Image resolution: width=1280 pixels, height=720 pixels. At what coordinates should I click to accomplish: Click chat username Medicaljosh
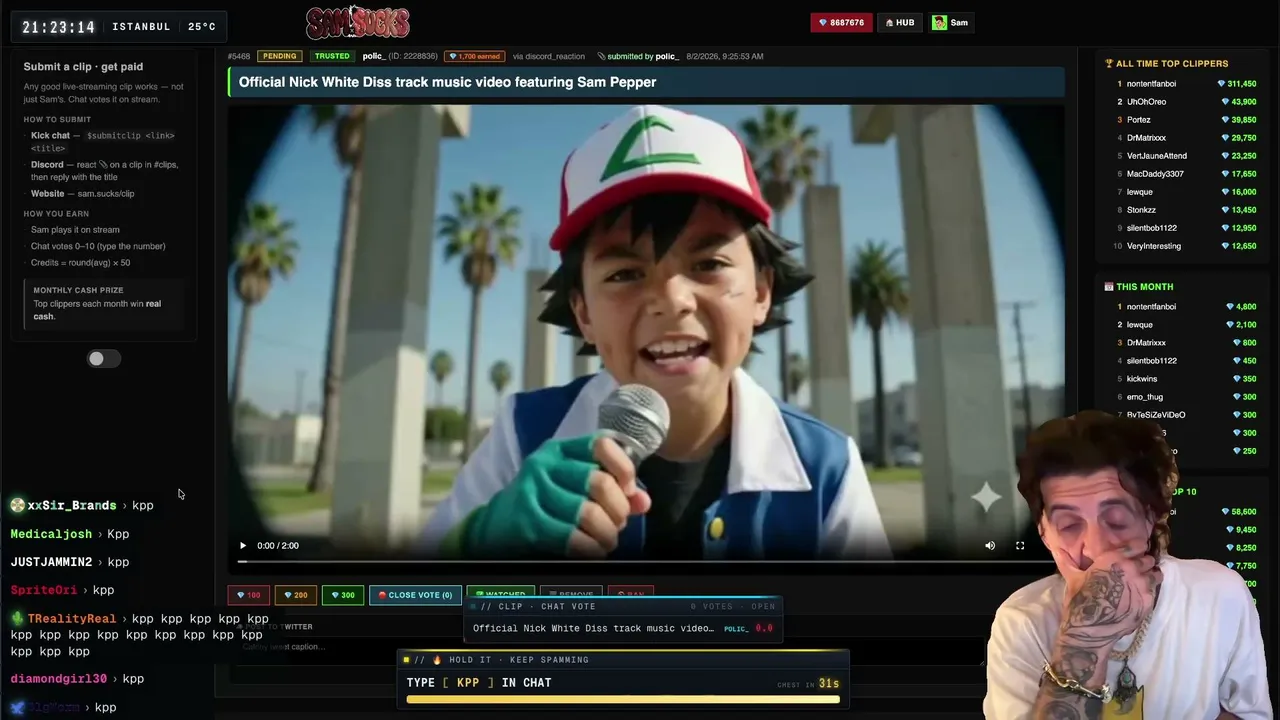click(x=51, y=534)
